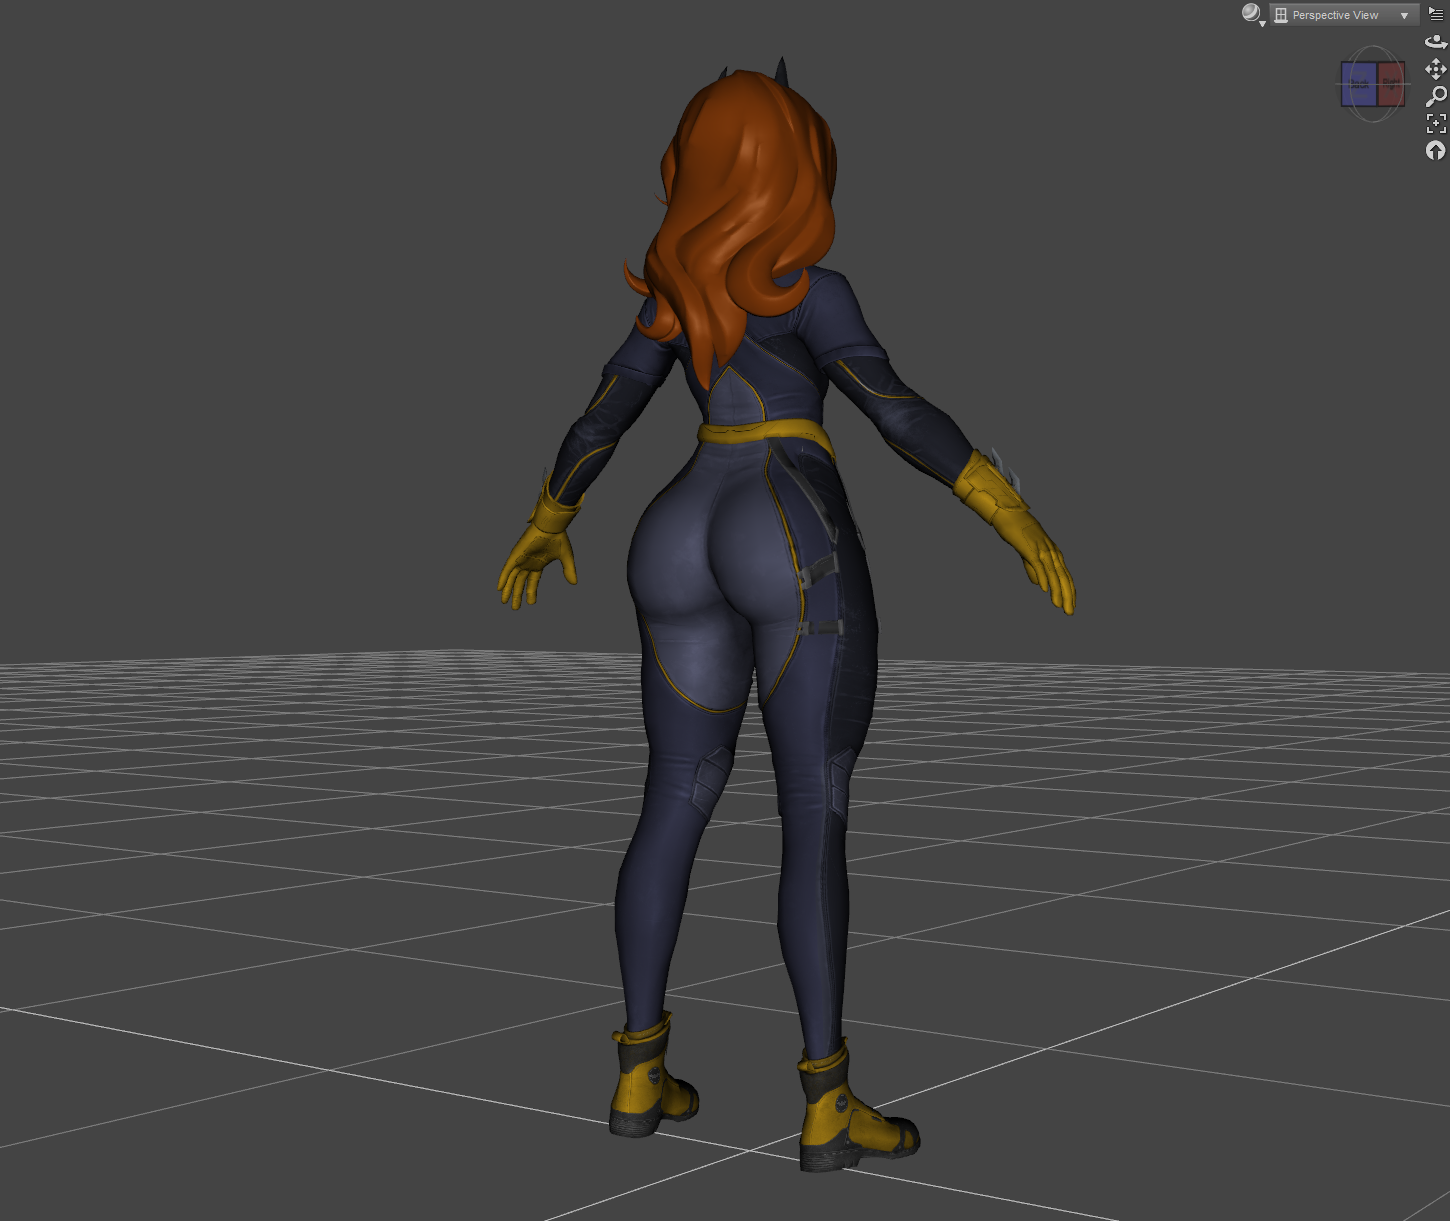Click the Right face of the view cube
This screenshot has height=1221, width=1450.
[1391, 84]
